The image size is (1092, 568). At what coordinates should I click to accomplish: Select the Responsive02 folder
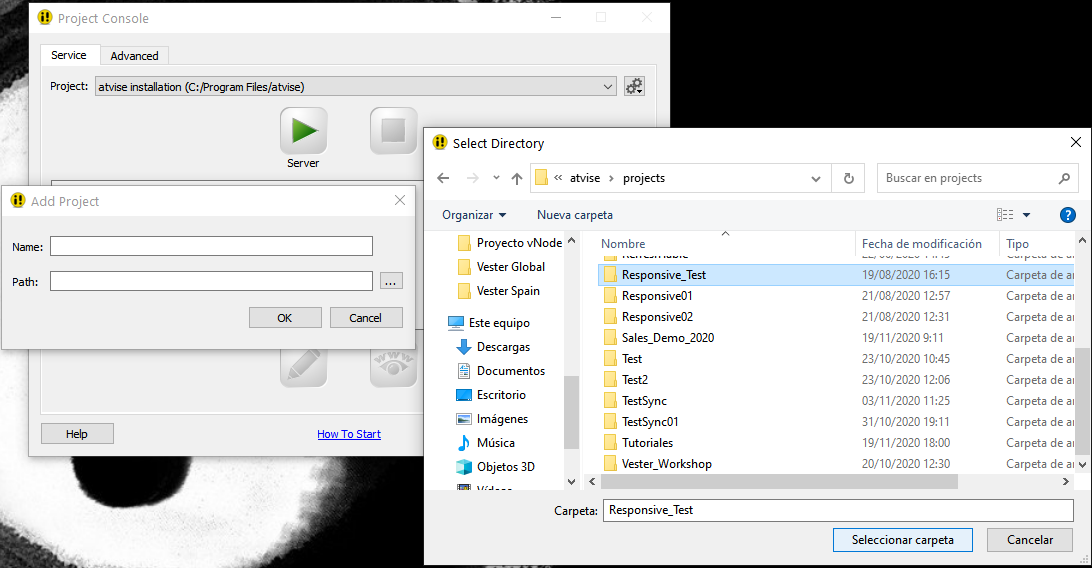point(657,317)
